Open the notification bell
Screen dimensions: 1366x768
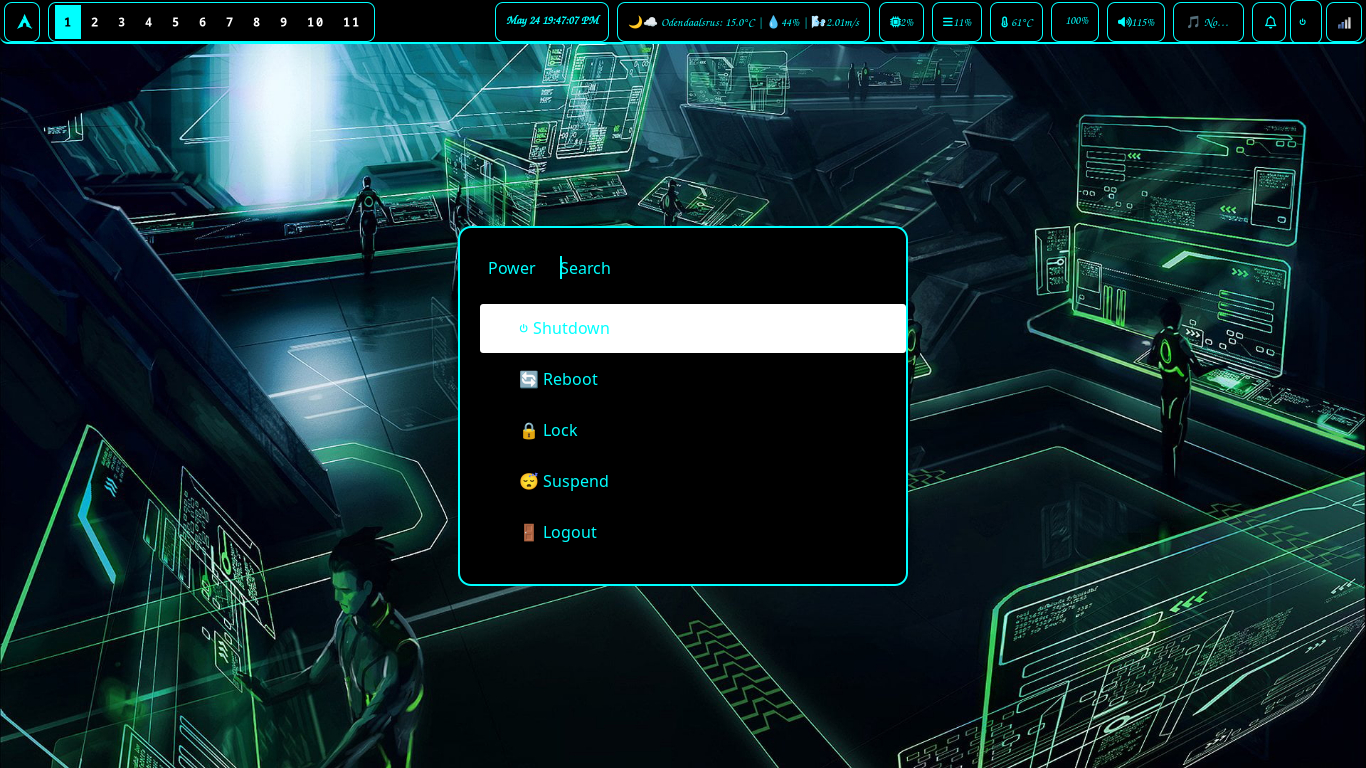coord(1269,22)
